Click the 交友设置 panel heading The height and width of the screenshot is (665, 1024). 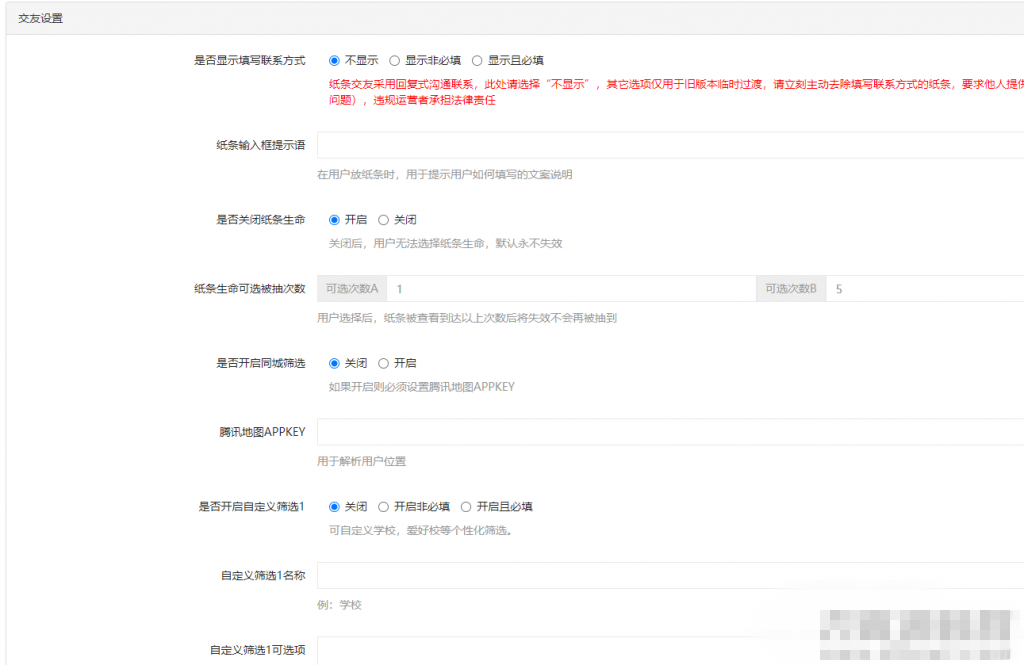point(40,18)
